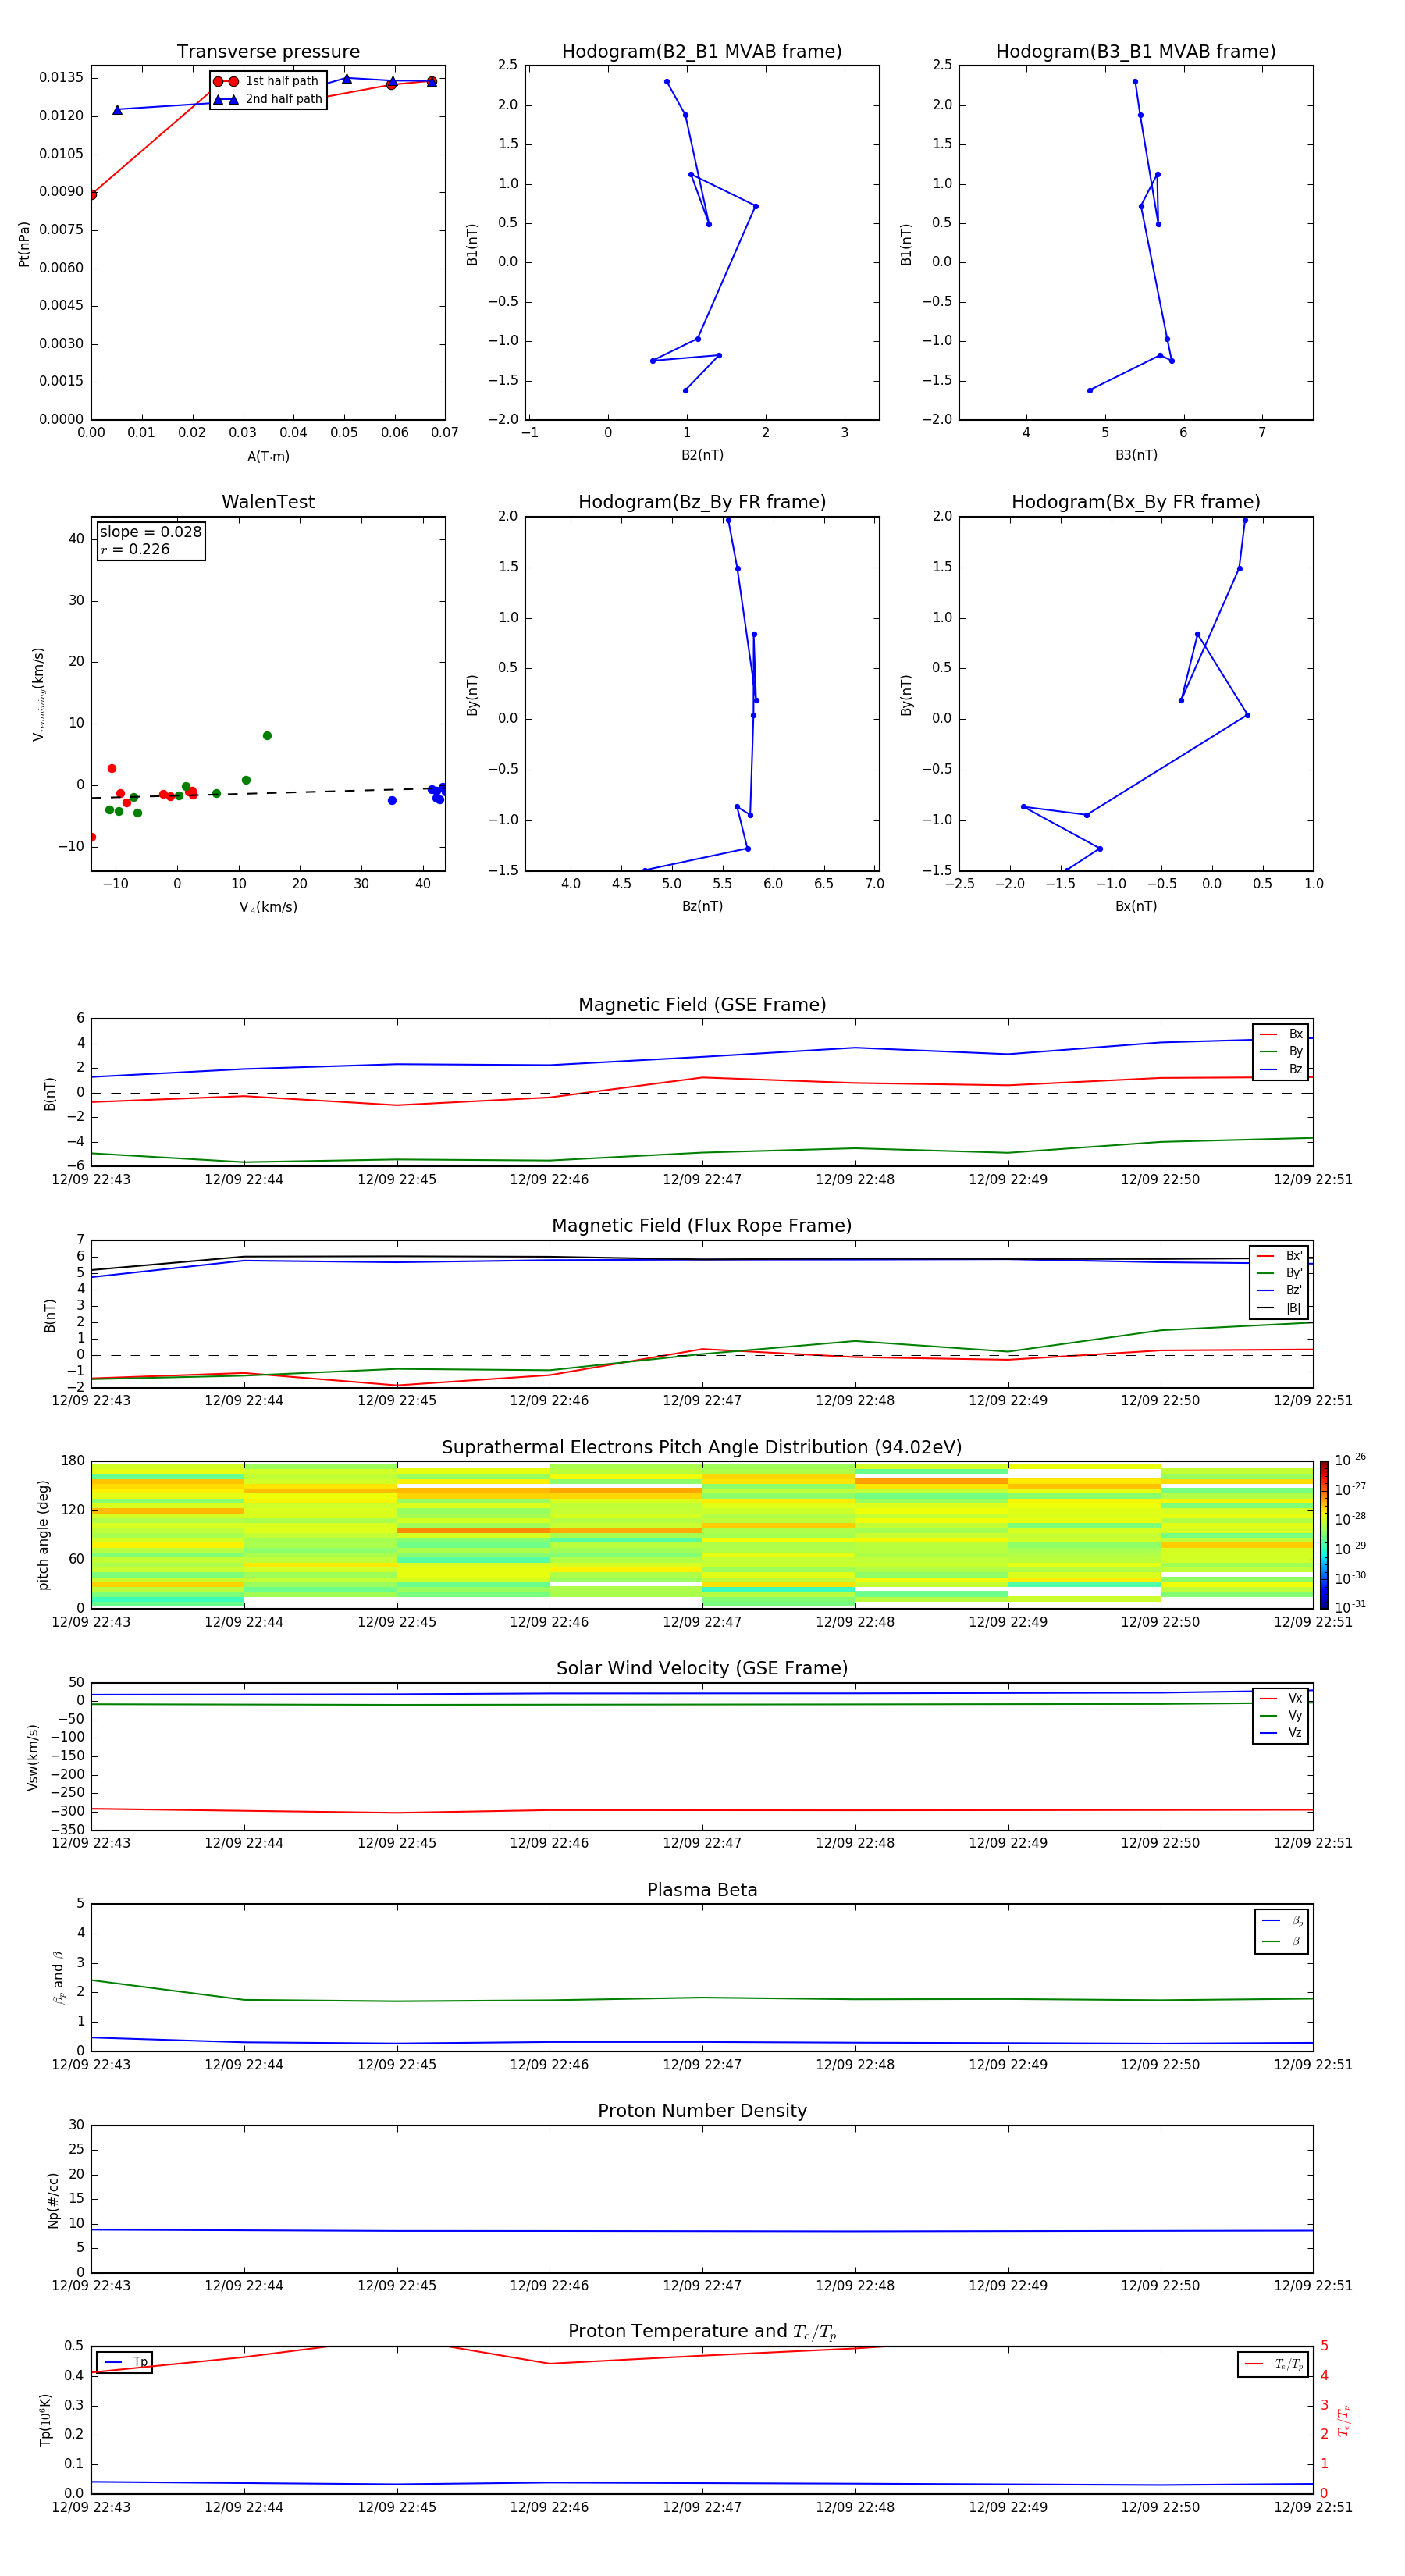This screenshot has width=1405, height=2576.
Task: Click 'Vz' legend entry in velocity plot
Action: point(1281,1732)
